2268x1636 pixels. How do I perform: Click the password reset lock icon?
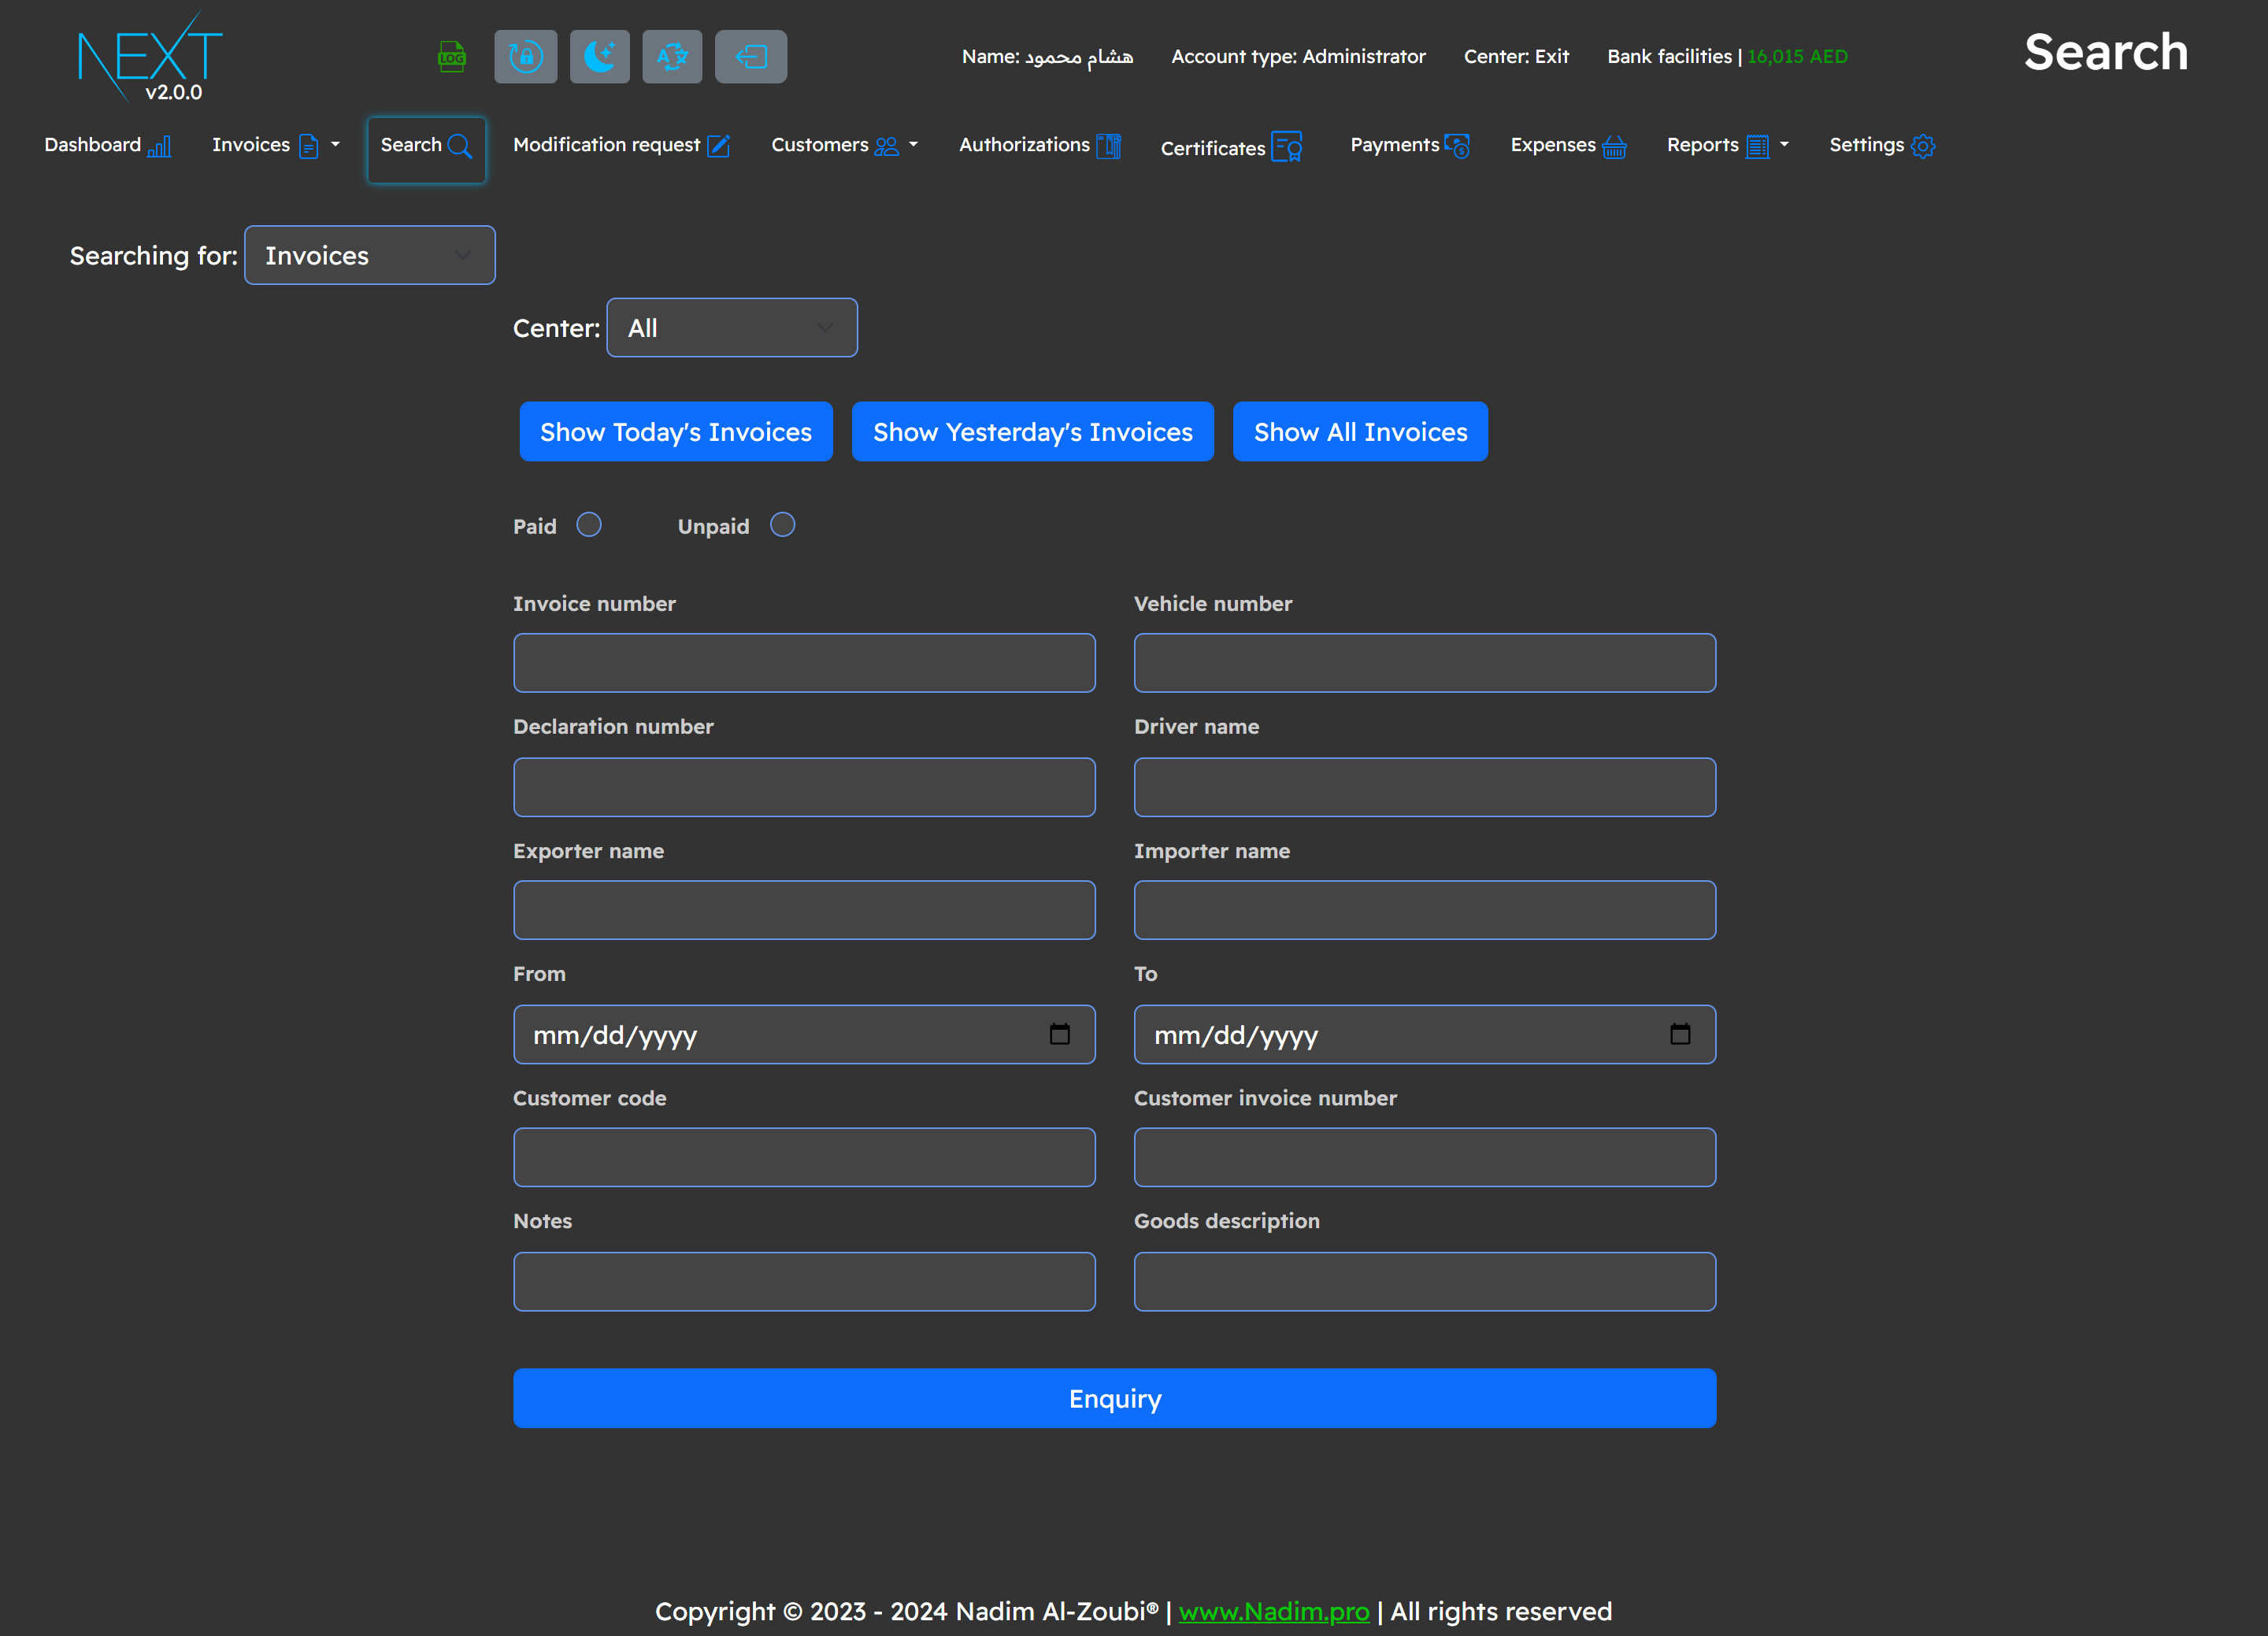(525, 56)
